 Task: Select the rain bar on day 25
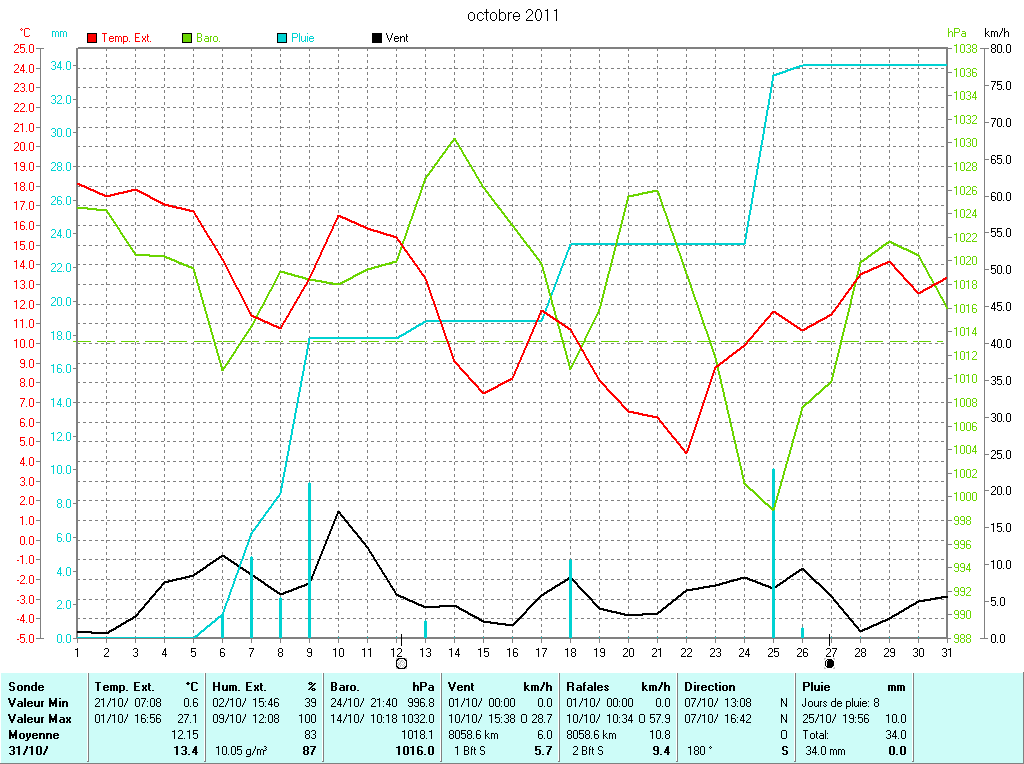click(x=773, y=553)
